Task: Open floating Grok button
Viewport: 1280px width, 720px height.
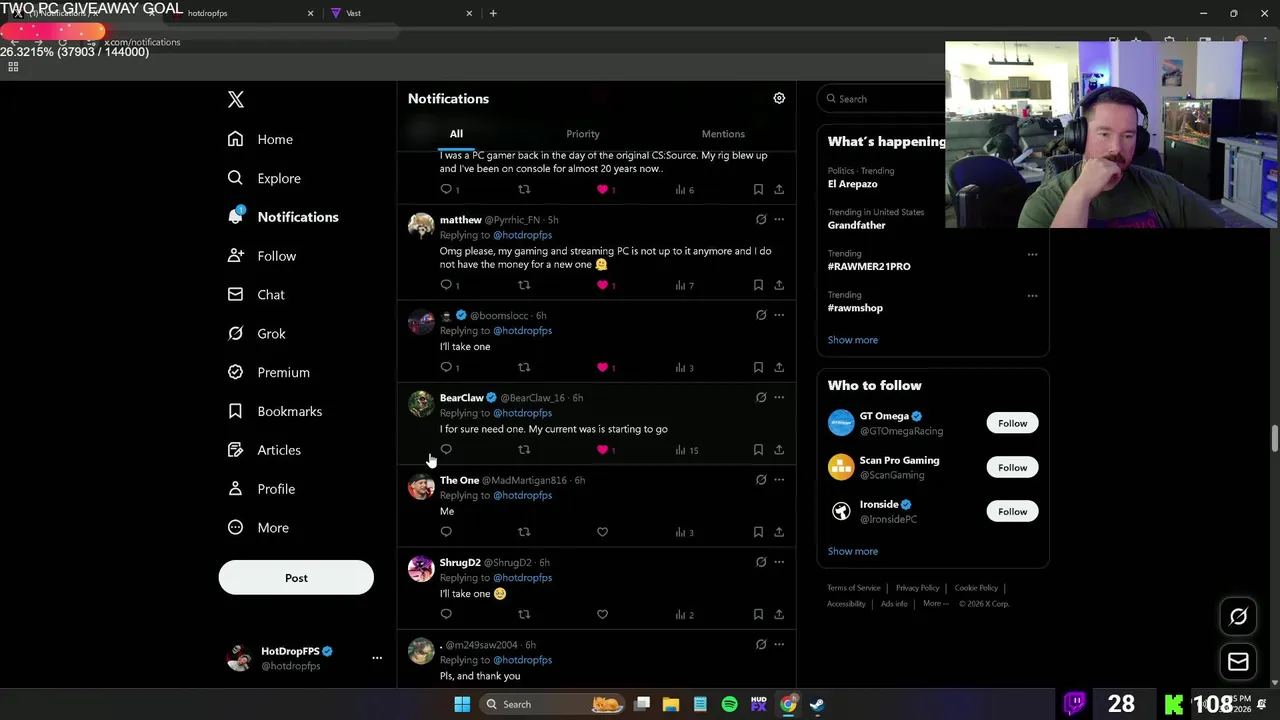Action: point(1238,617)
